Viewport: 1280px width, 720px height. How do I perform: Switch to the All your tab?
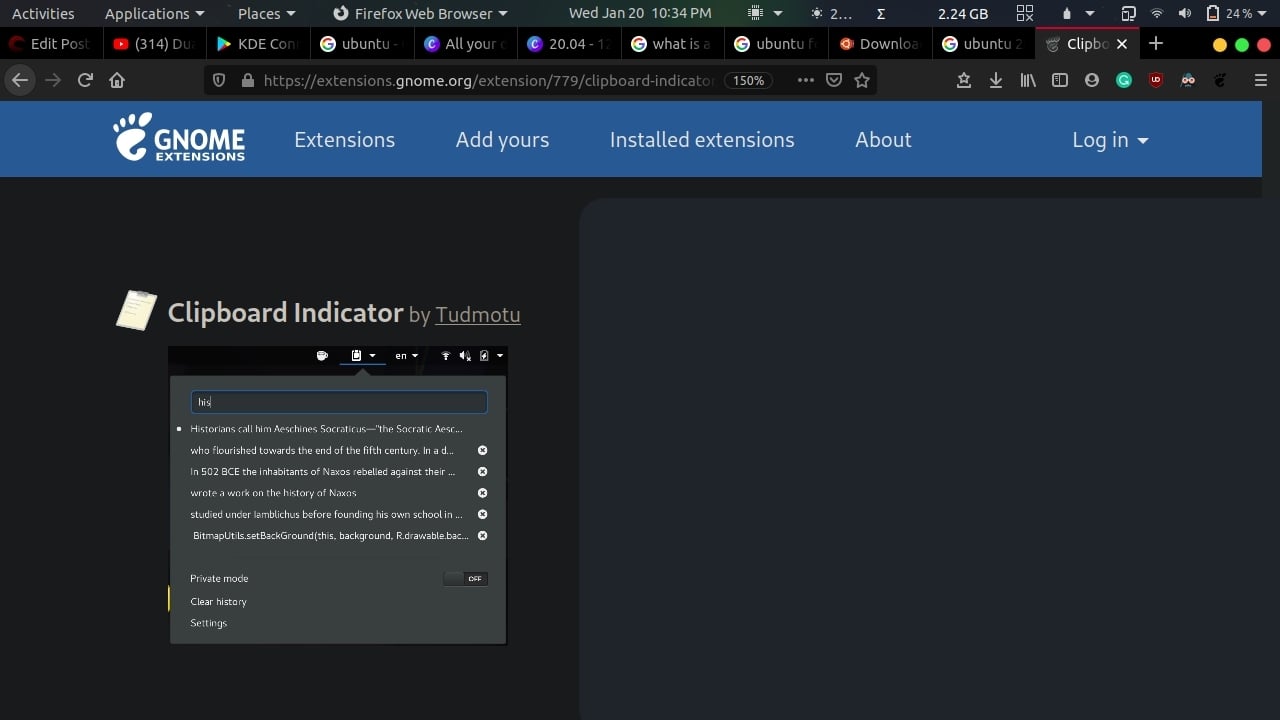click(x=466, y=44)
